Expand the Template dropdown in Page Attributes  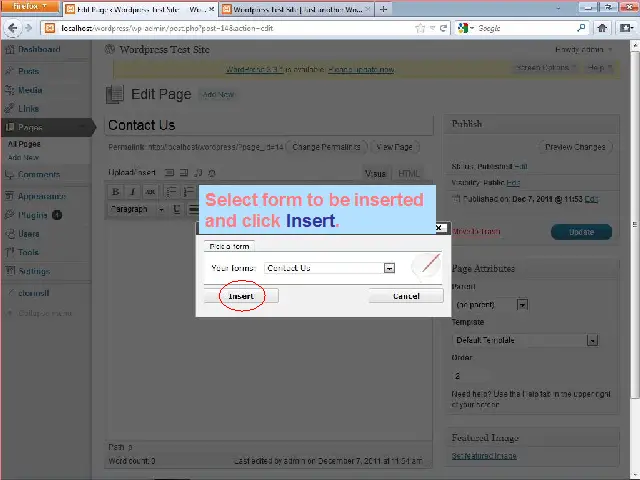pos(592,340)
